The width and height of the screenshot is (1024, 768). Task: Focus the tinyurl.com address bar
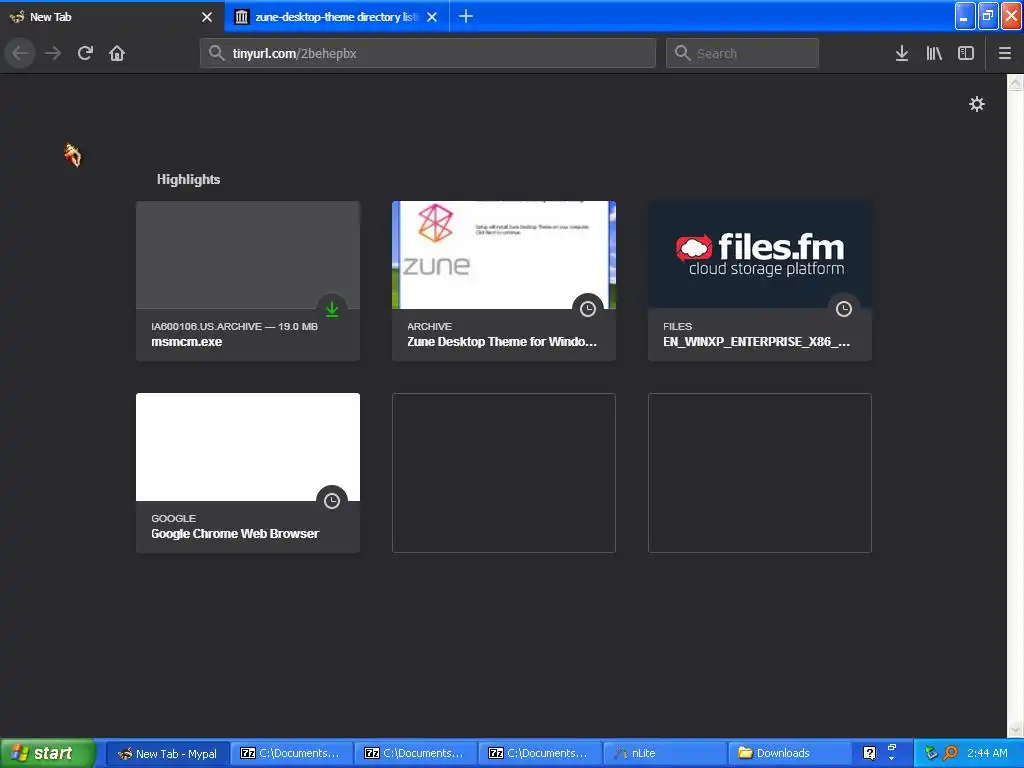[428, 53]
